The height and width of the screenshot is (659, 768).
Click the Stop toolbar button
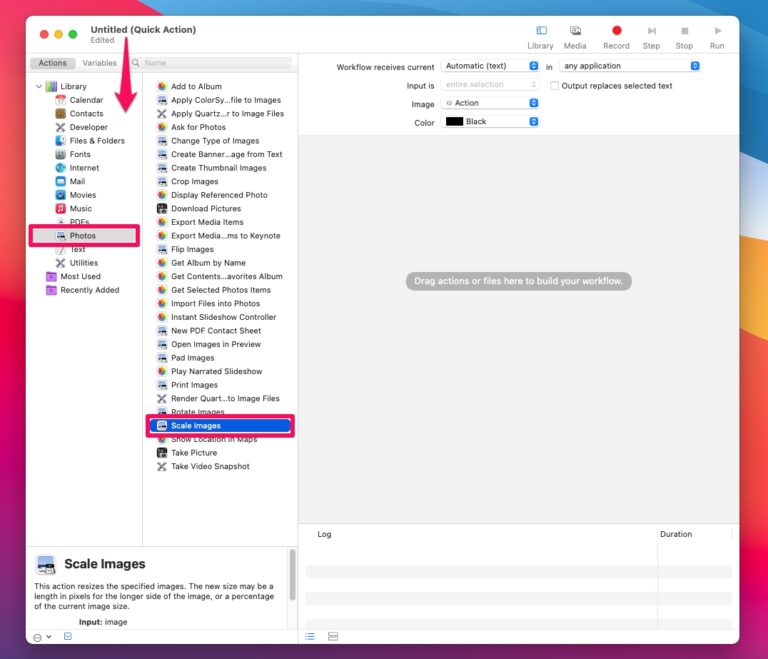point(684,37)
